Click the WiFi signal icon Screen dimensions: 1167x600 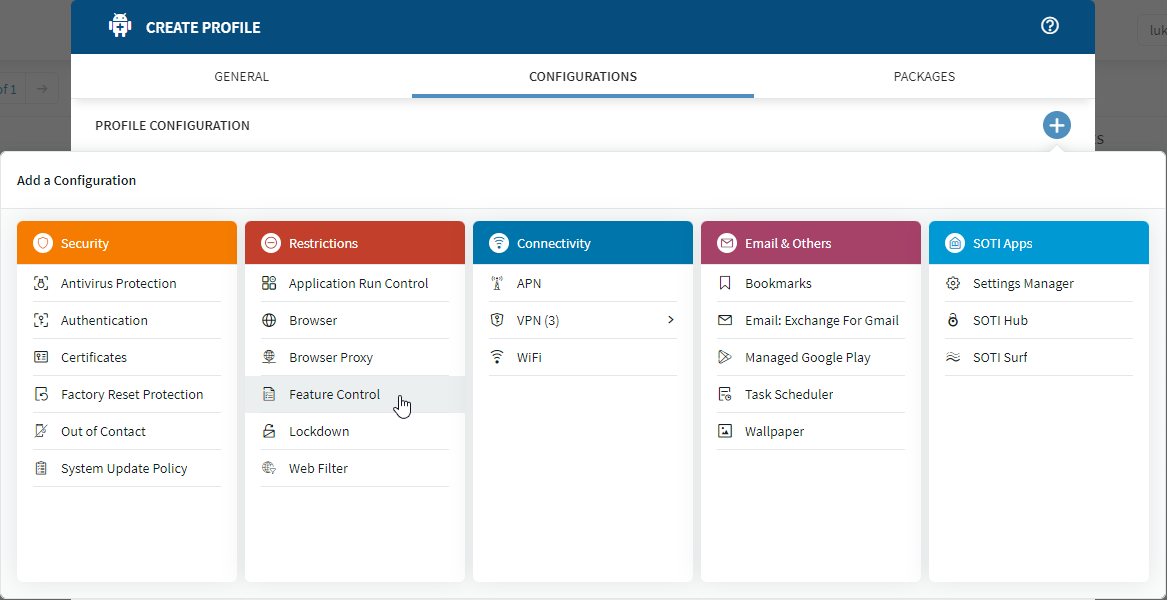497,357
